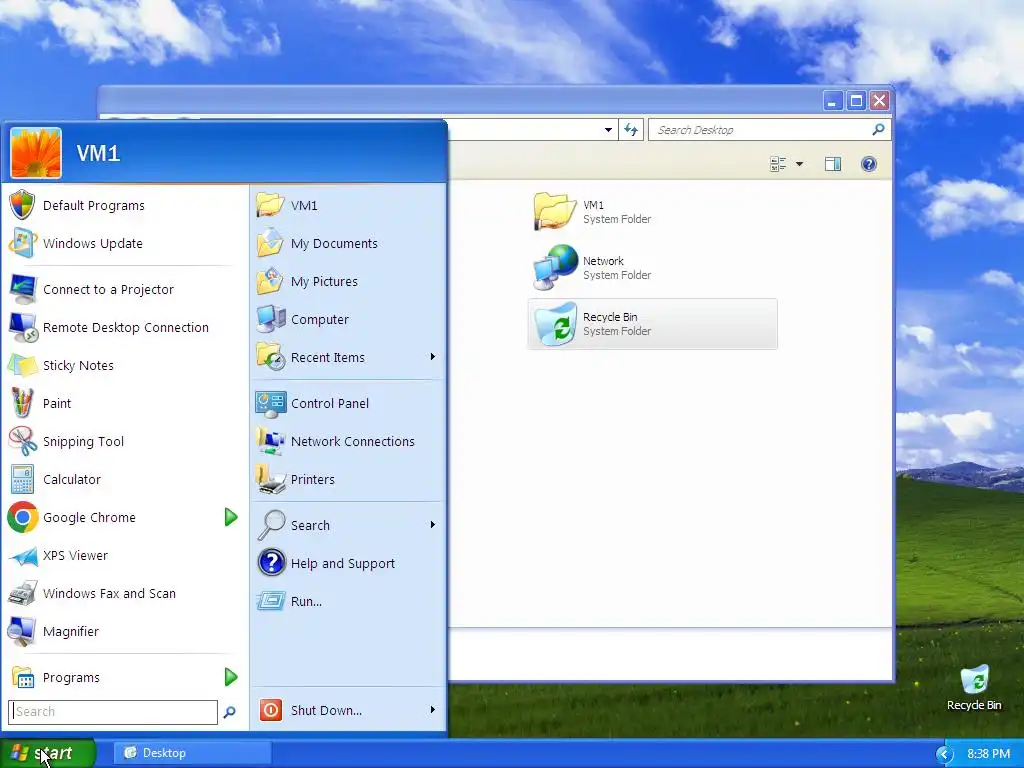Show hidden tray icons arrow
The height and width of the screenshot is (768, 1024).
coord(944,754)
